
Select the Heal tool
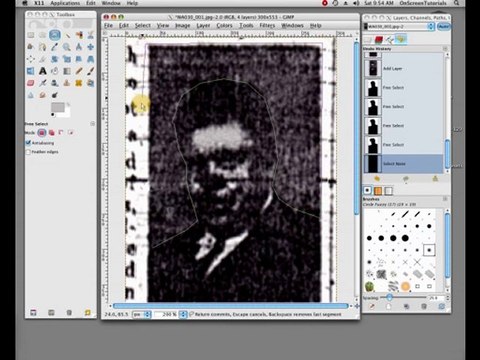tap(79, 83)
